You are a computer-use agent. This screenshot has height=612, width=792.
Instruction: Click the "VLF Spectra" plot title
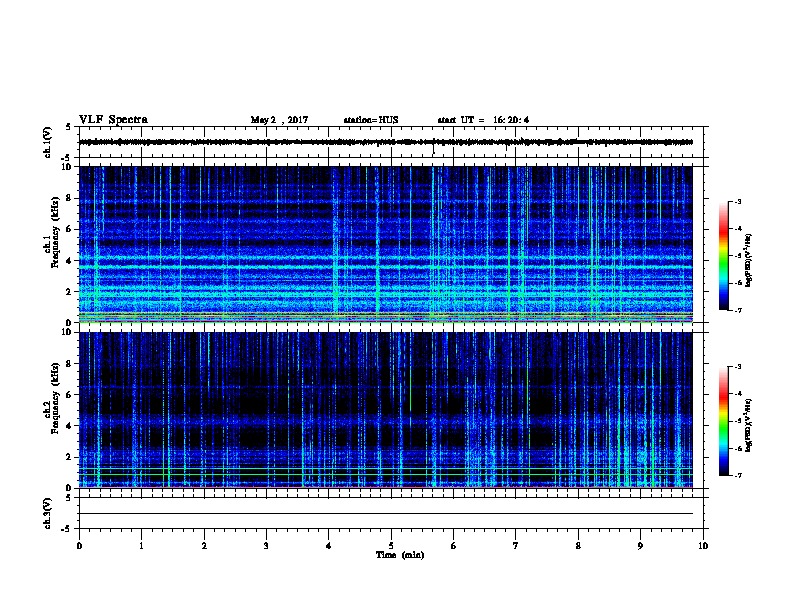tap(113, 120)
